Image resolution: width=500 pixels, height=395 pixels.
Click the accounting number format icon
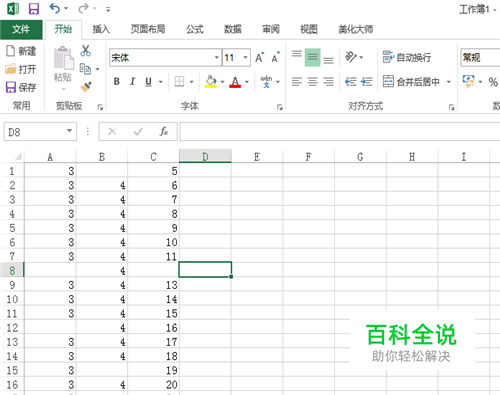click(x=469, y=81)
